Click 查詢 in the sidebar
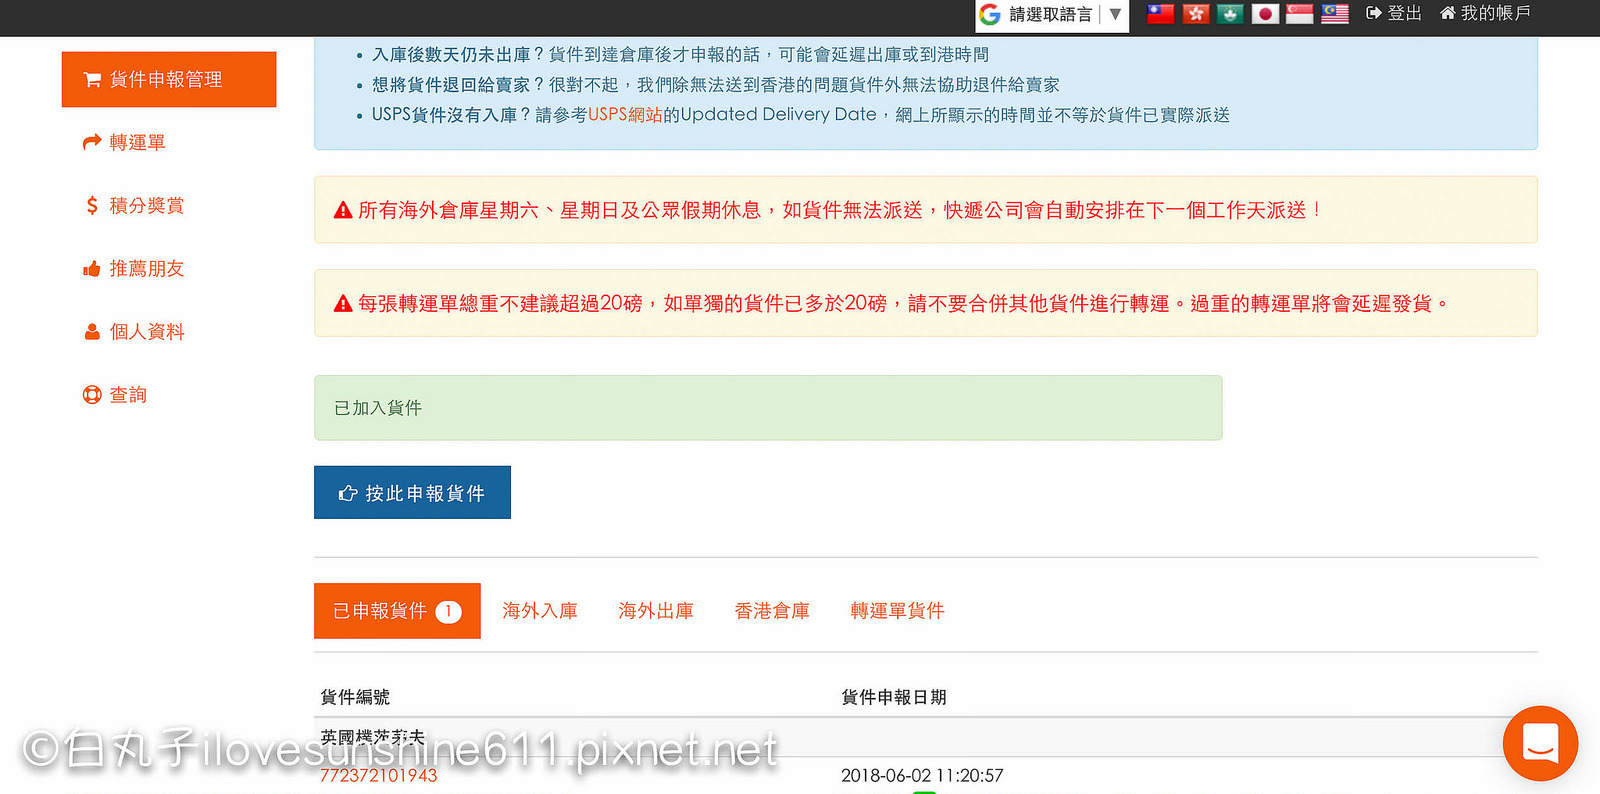This screenshot has height=794, width=1600. [x=127, y=394]
